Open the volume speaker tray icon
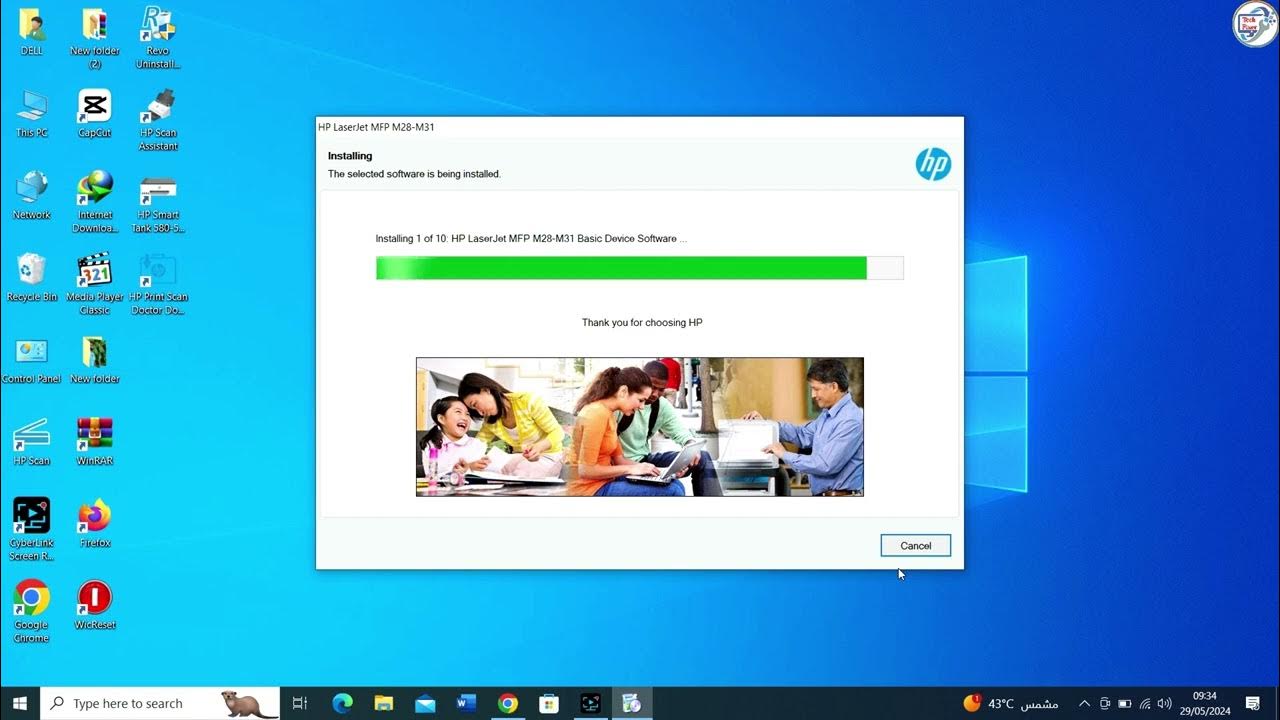 [x=1165, y=703]
